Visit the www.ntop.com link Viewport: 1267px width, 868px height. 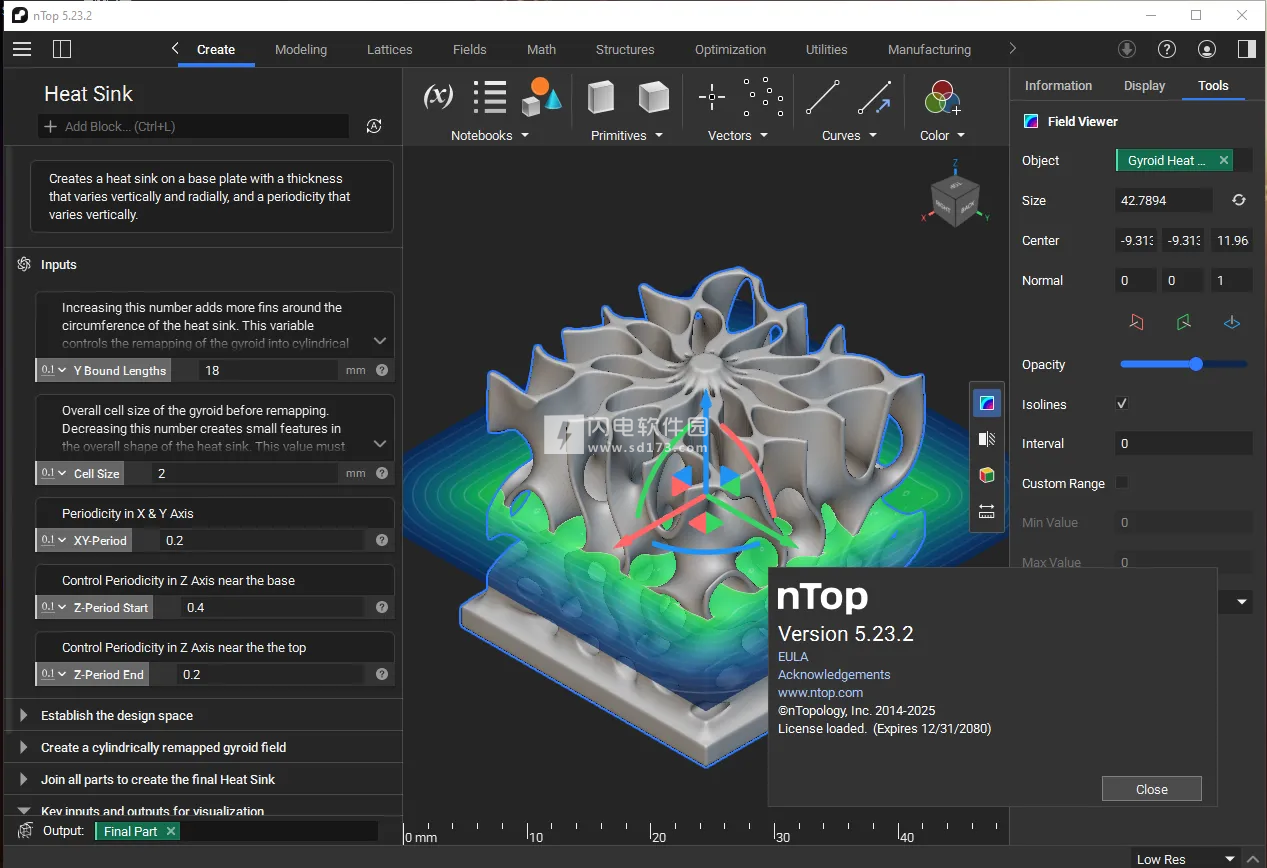[820, 692]
